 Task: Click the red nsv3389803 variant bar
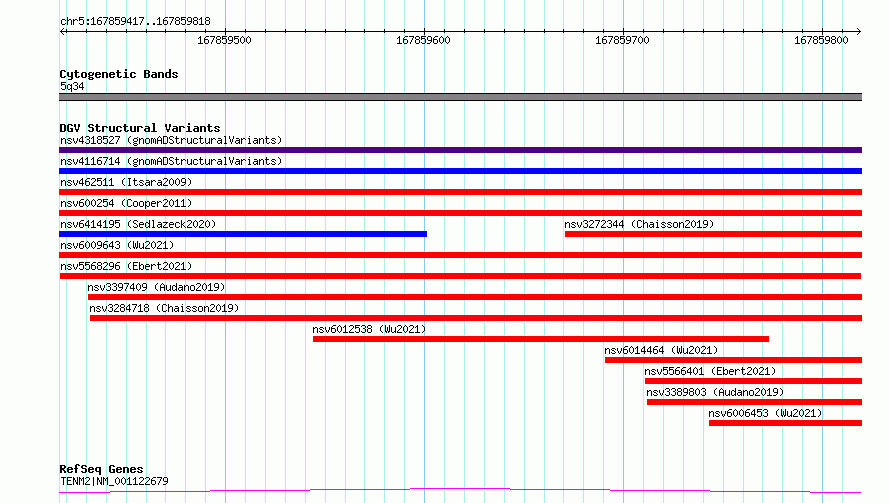[754, 402]
